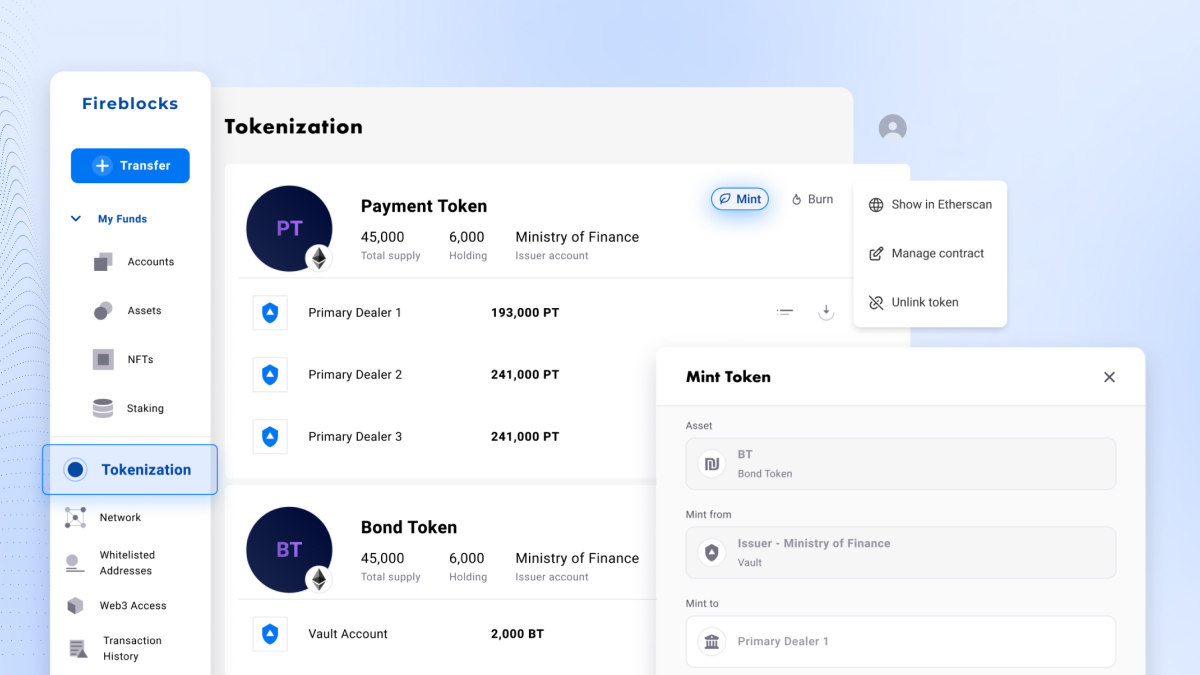1200x675 pixels.
Task: Click the Payment Token title
Action: point(424,206)
